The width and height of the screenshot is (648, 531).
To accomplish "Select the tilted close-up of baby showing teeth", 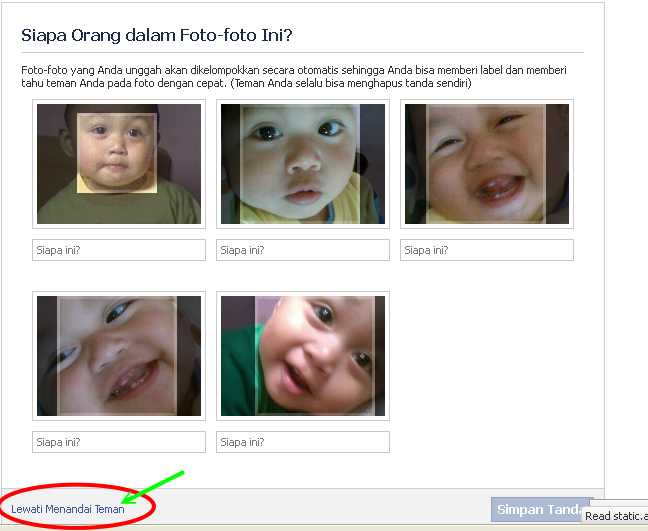I will (x=119, y=356).
